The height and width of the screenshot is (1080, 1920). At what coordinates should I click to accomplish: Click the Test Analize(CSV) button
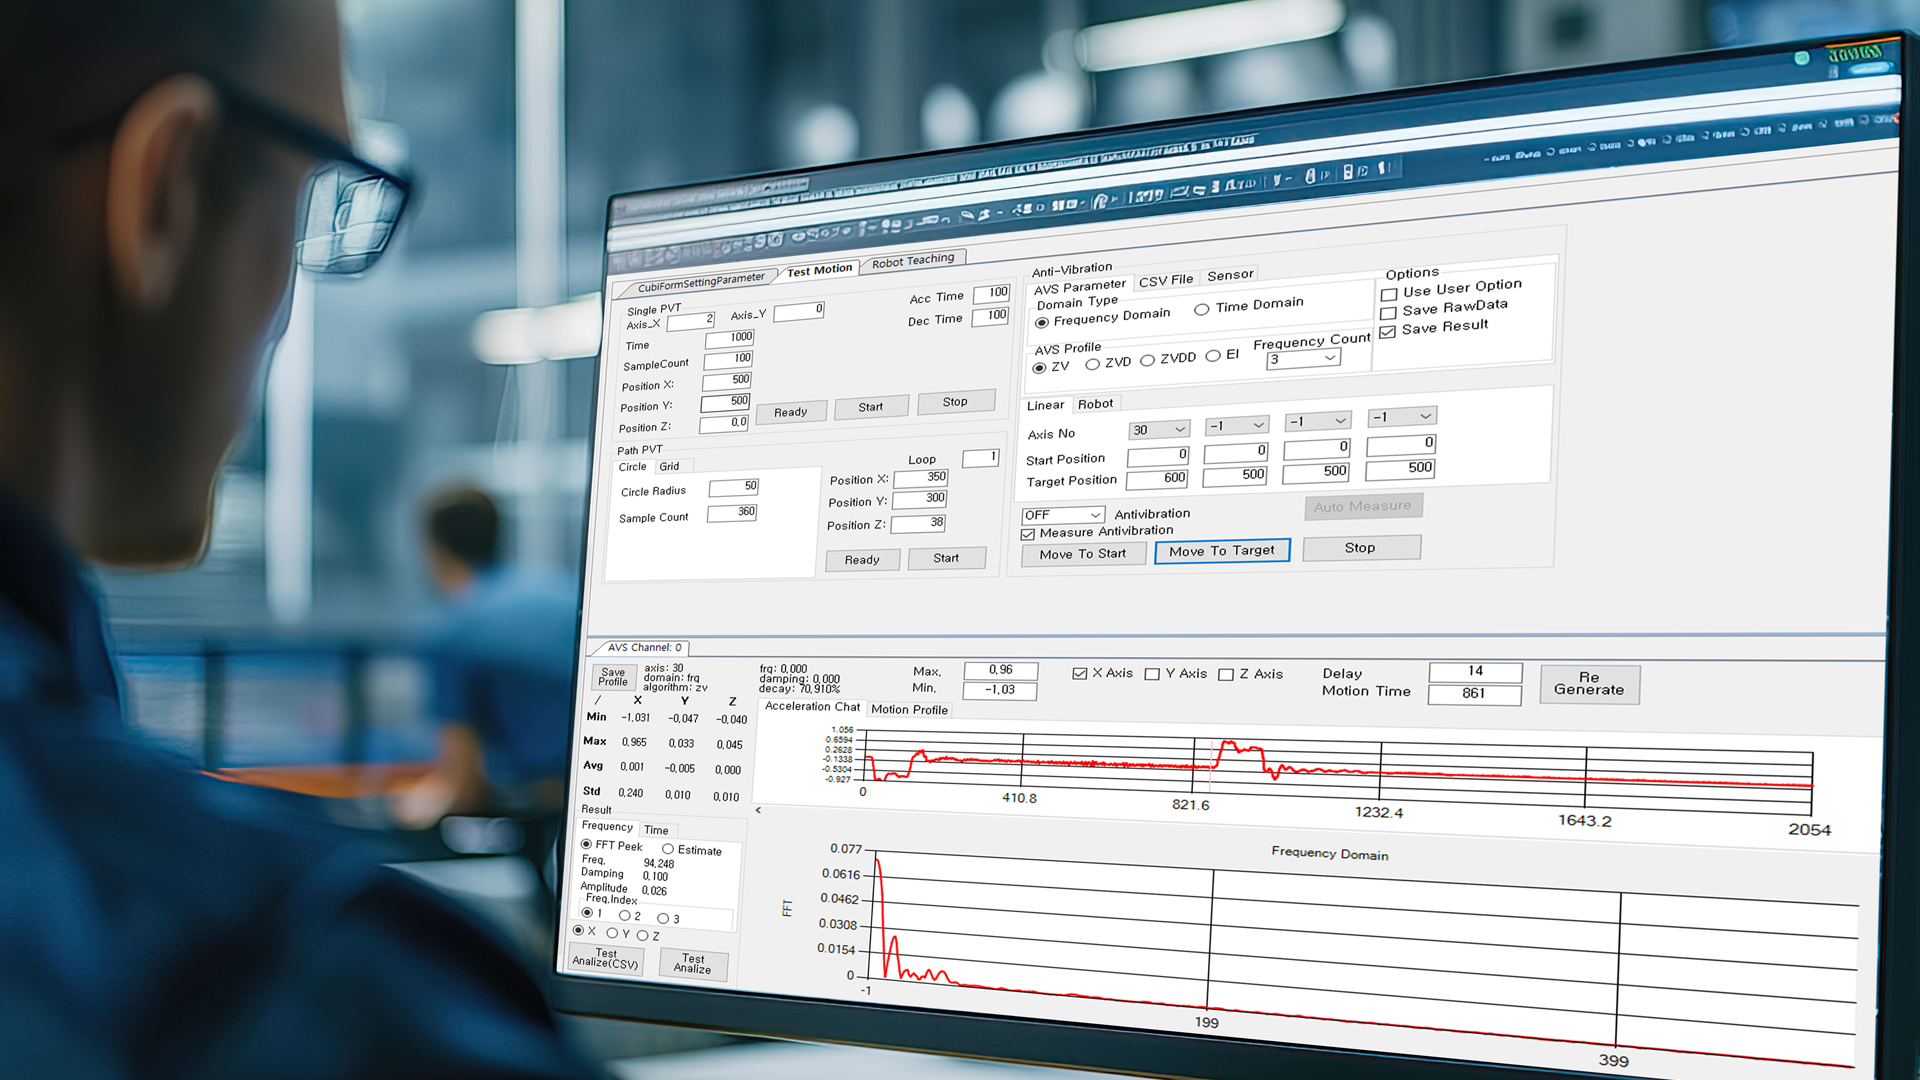(x=605, y=959)
